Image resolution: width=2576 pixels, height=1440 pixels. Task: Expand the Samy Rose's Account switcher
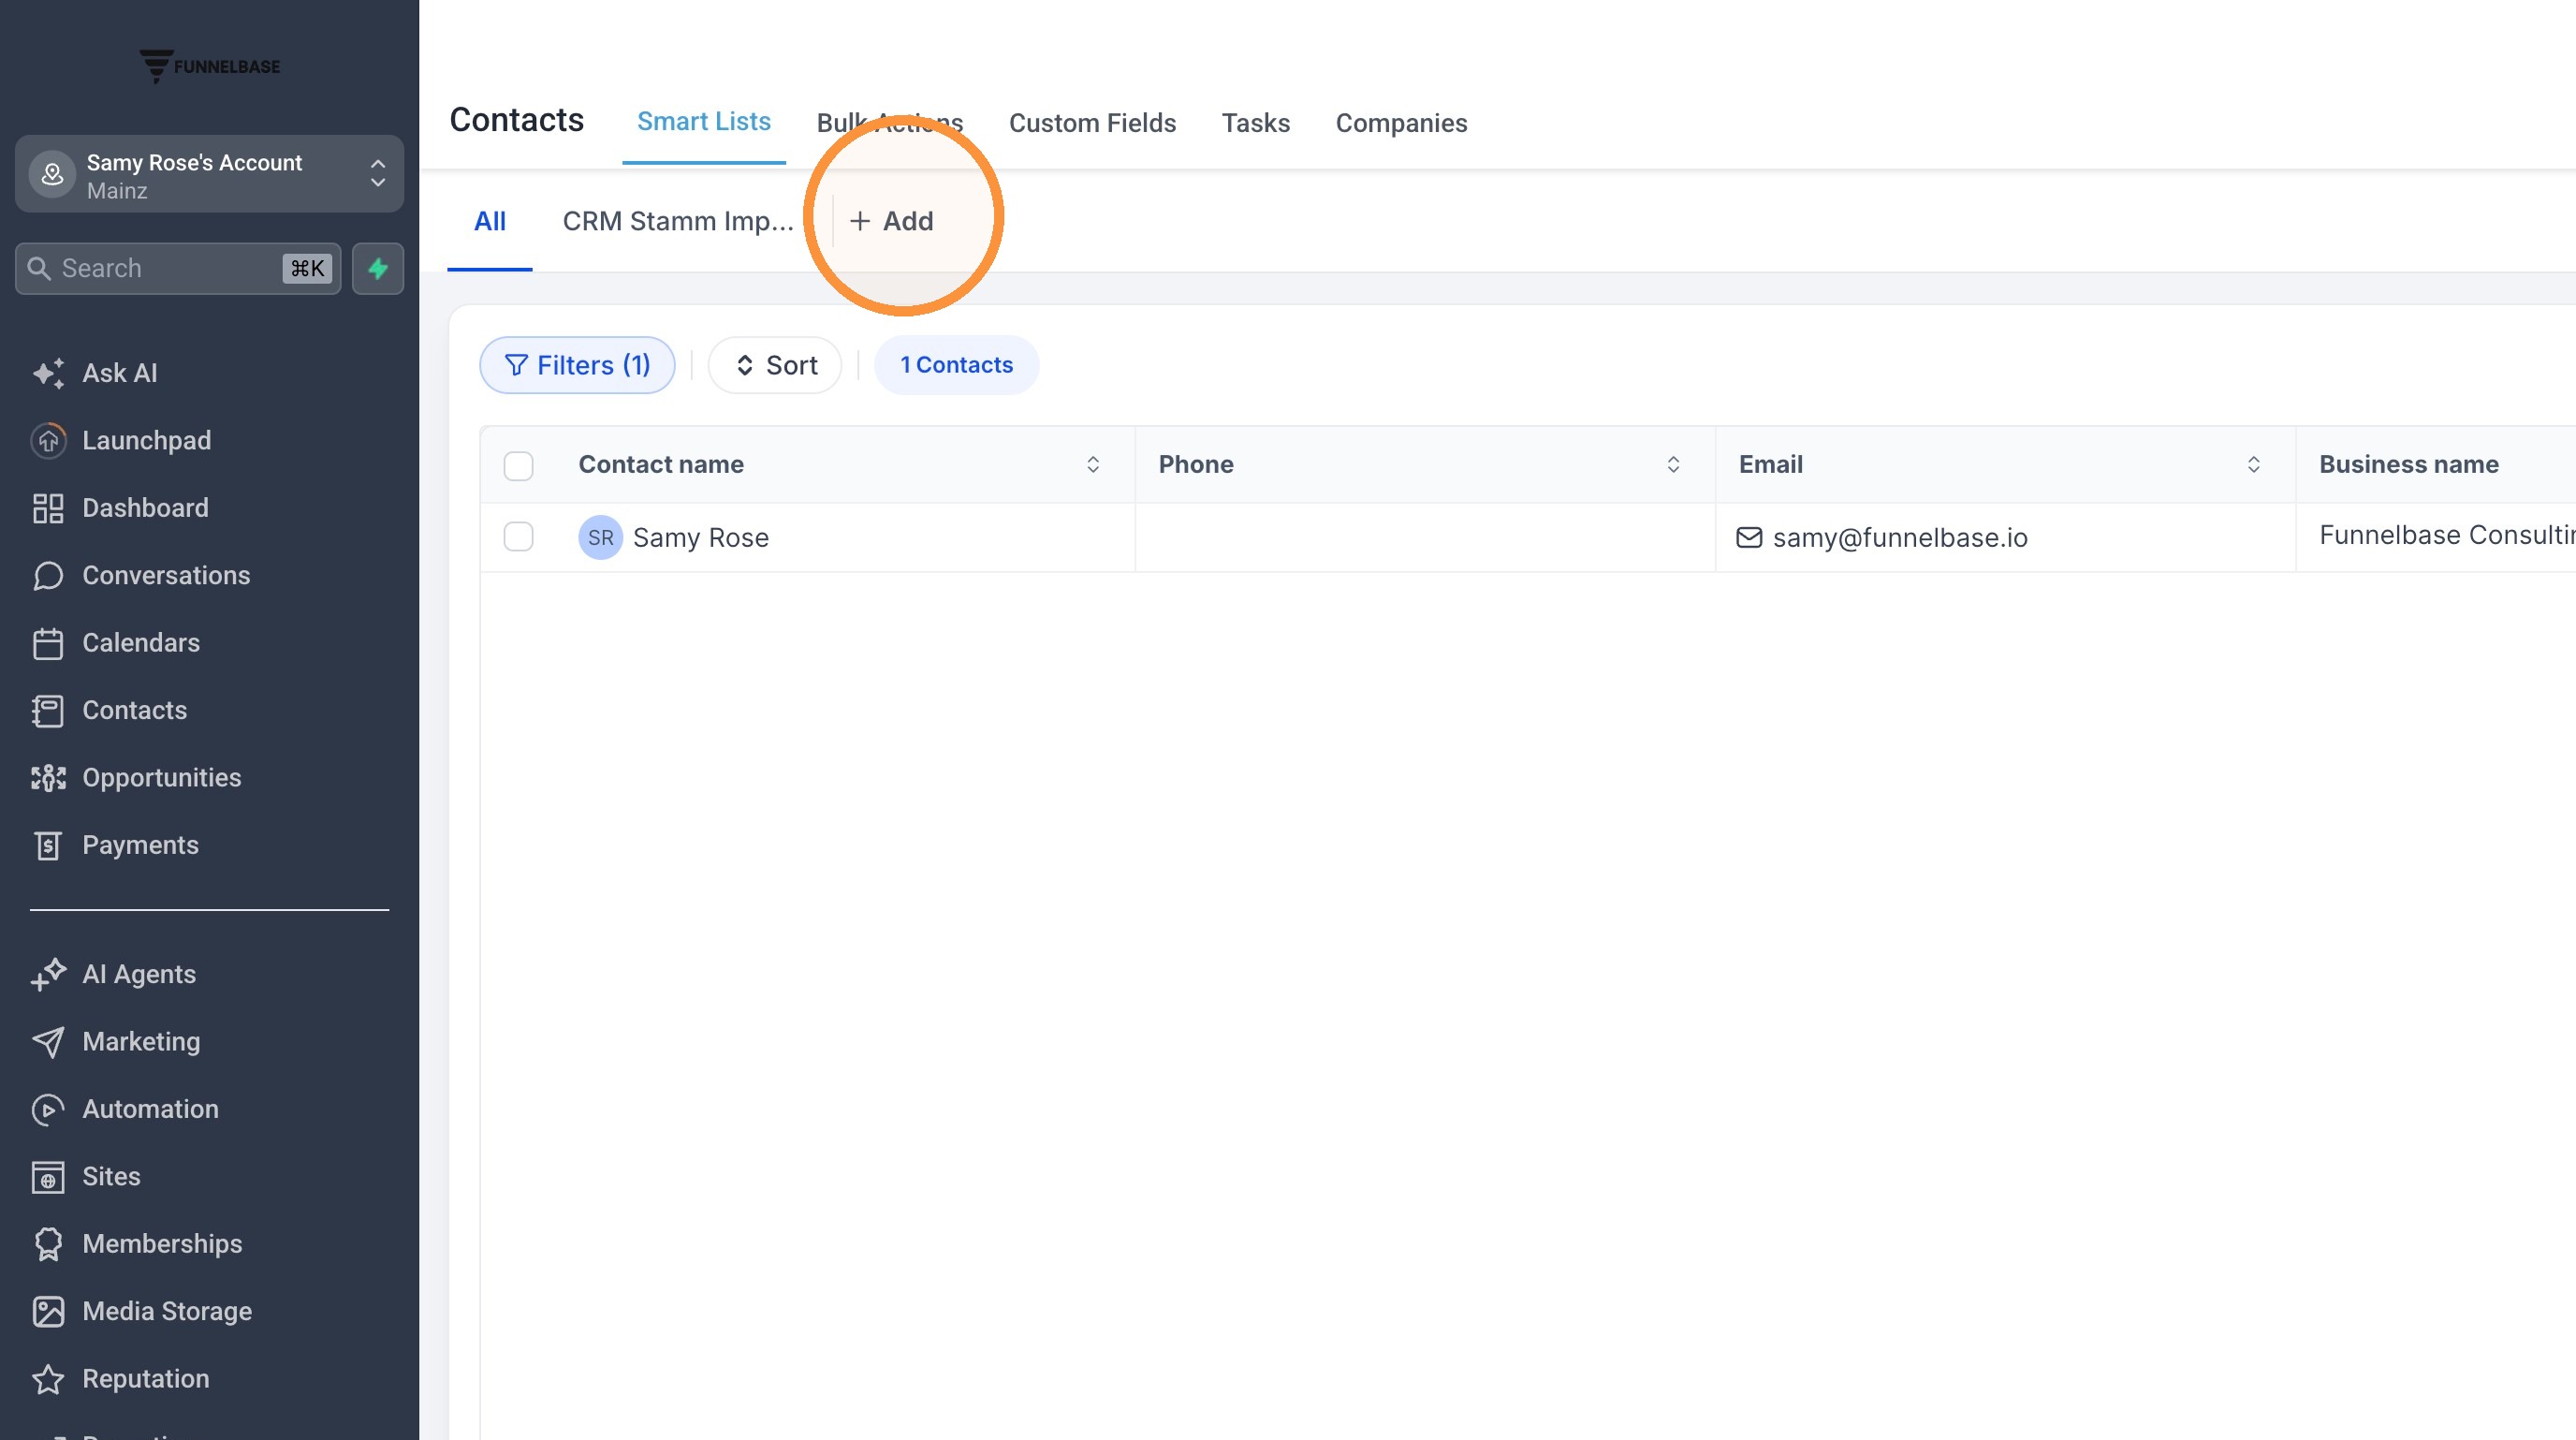point(210,174)
